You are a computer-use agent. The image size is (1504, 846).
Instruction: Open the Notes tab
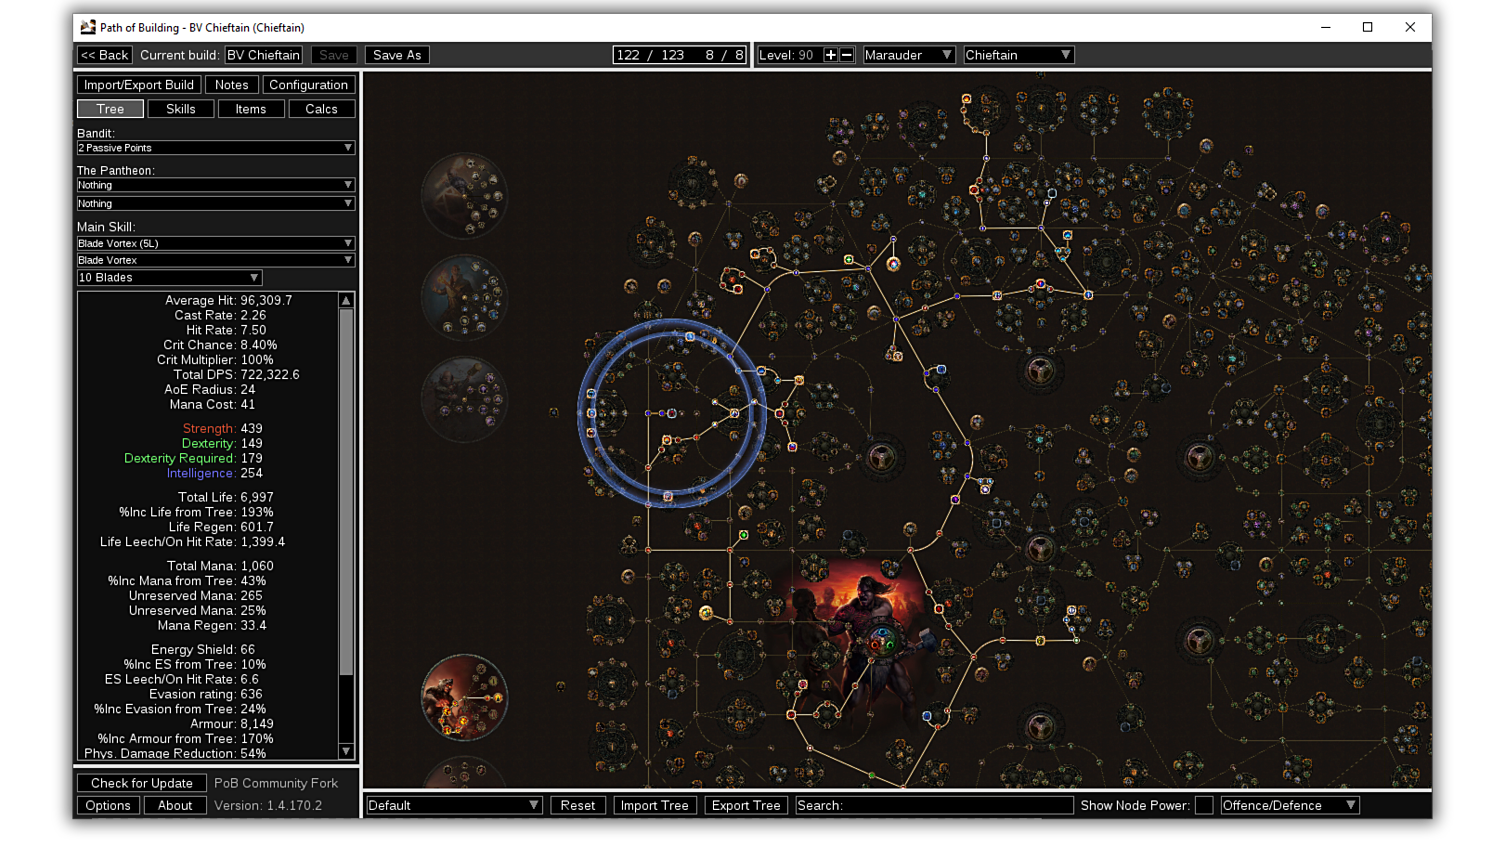[x=232, y=85]
